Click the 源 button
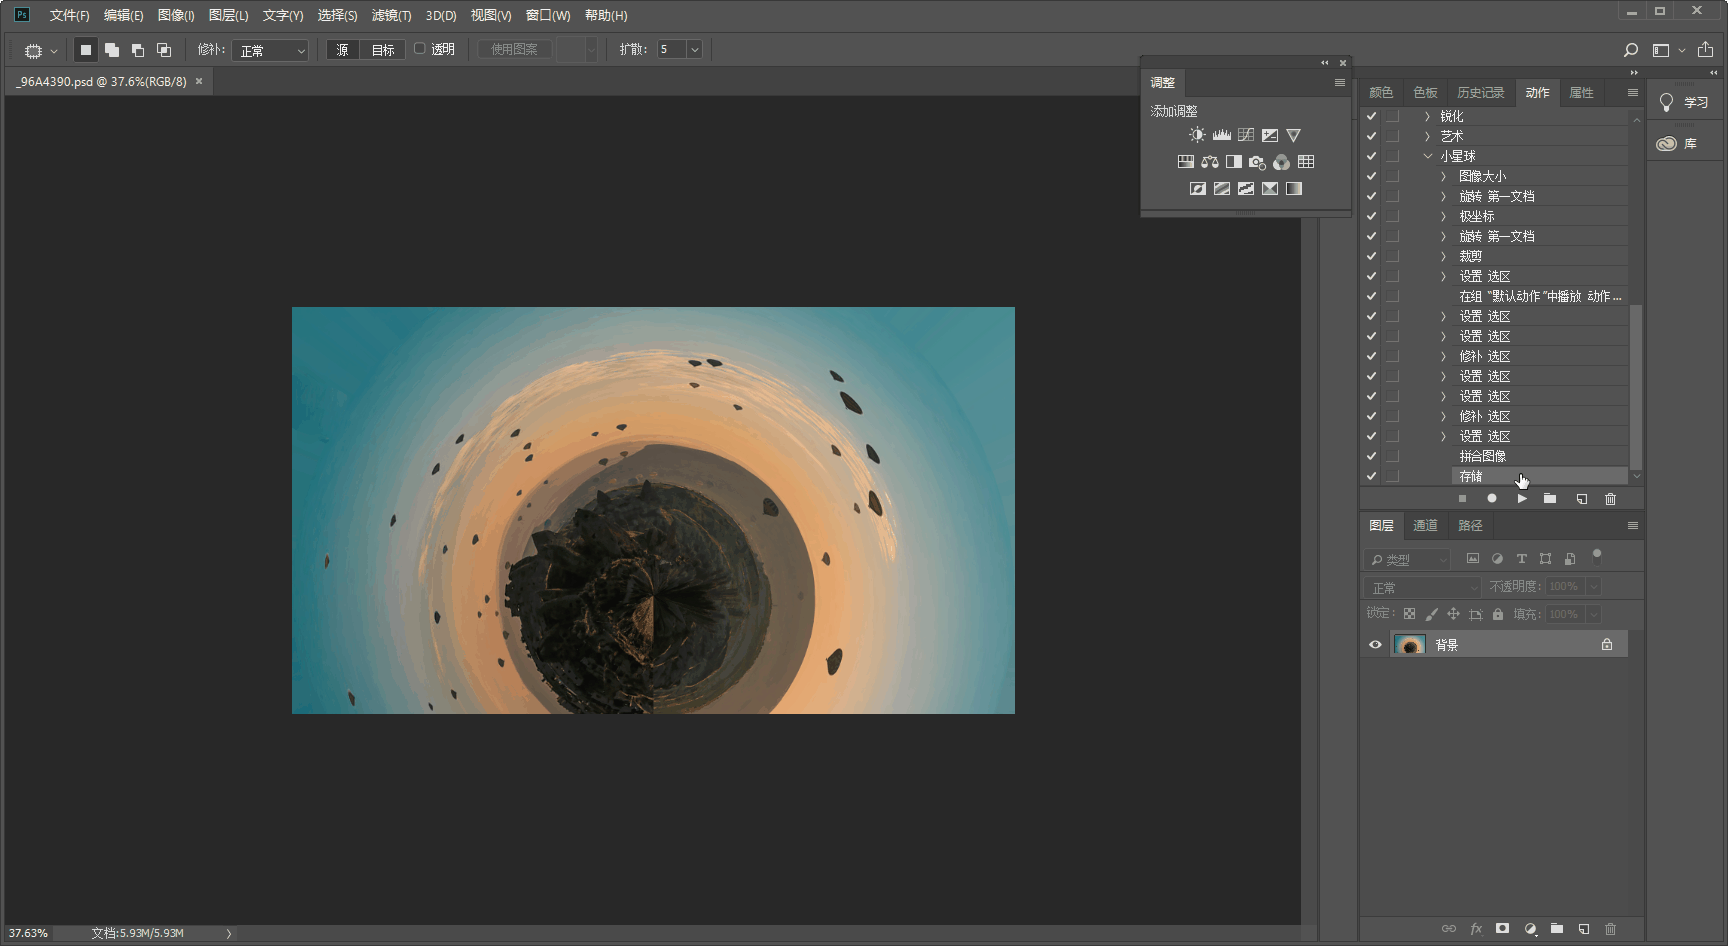The image size is (1728, 946). pos(342,50)
